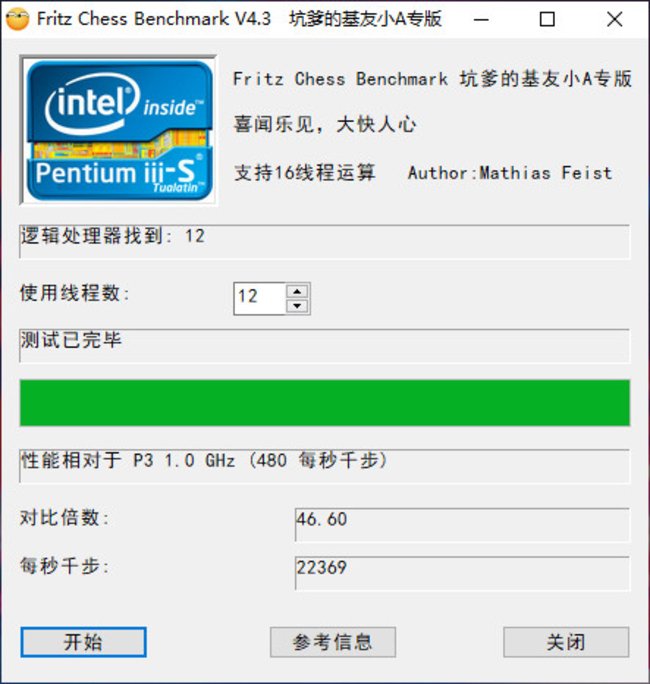The height and width of the screenshot is (684, 650).
Task: Decrease thread count with the down arrow
Action: (297, 305)
